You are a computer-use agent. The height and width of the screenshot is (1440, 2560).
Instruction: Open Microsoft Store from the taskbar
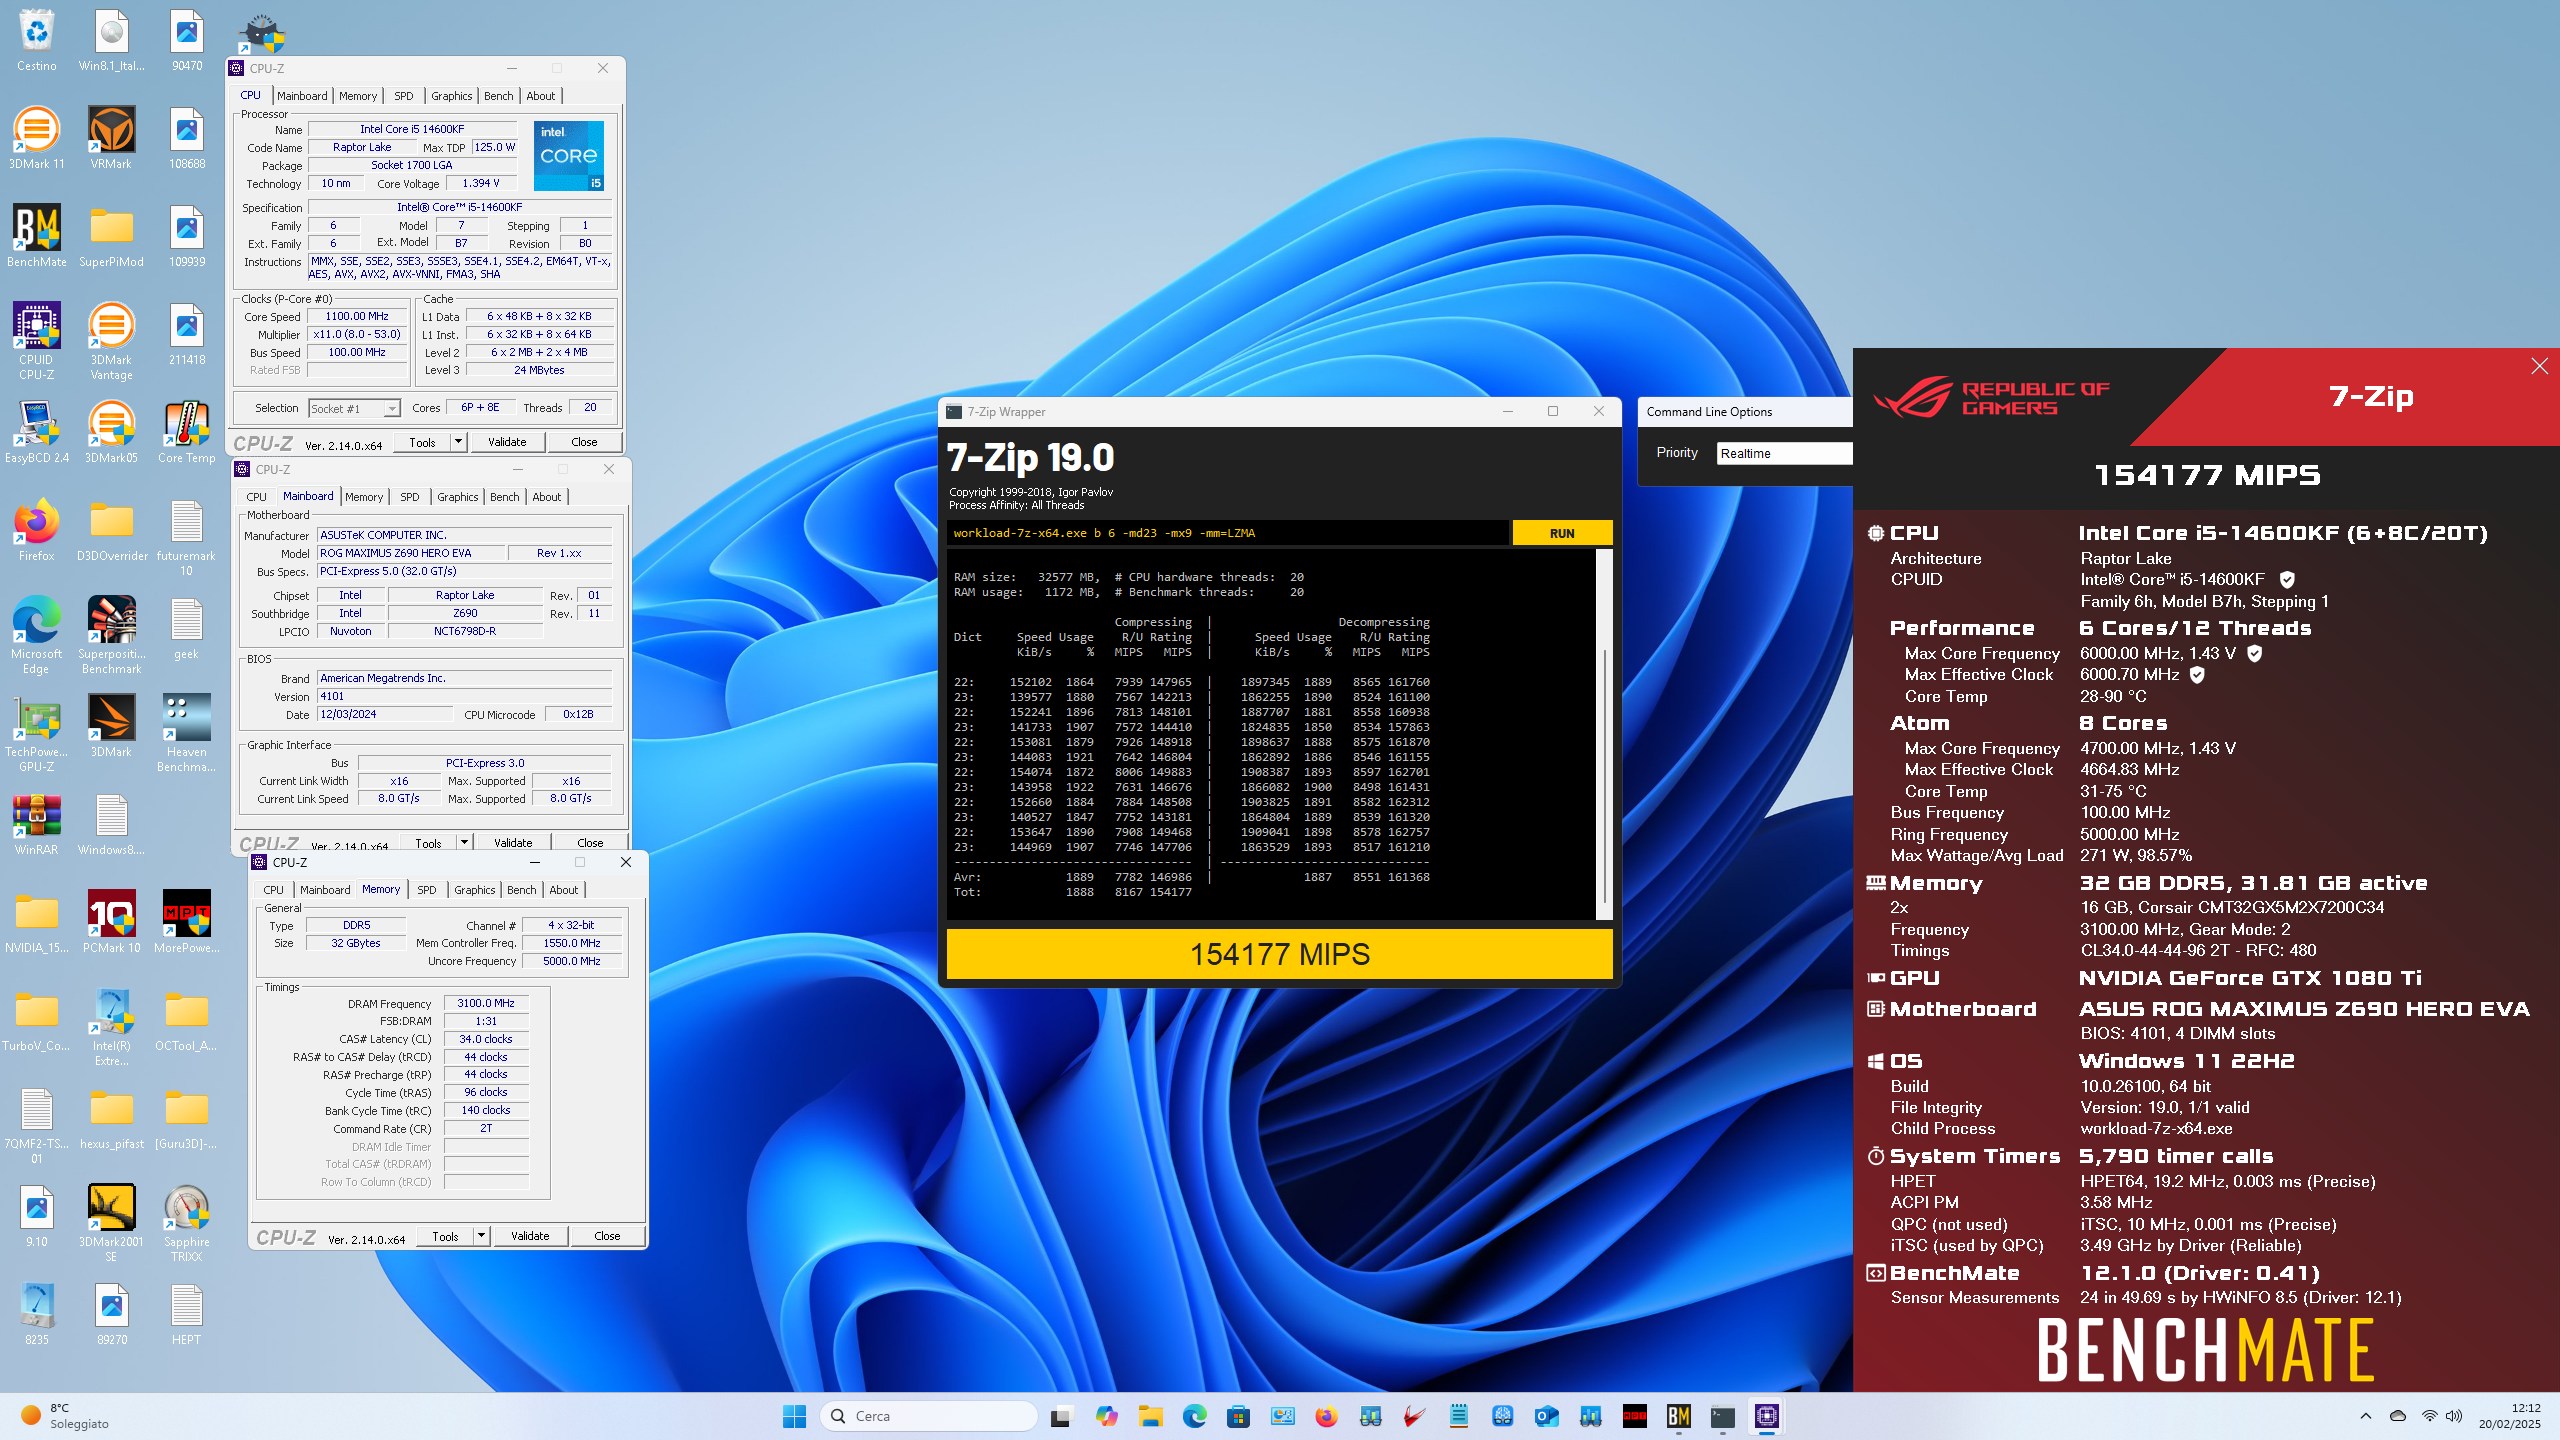[1238, 1416]
